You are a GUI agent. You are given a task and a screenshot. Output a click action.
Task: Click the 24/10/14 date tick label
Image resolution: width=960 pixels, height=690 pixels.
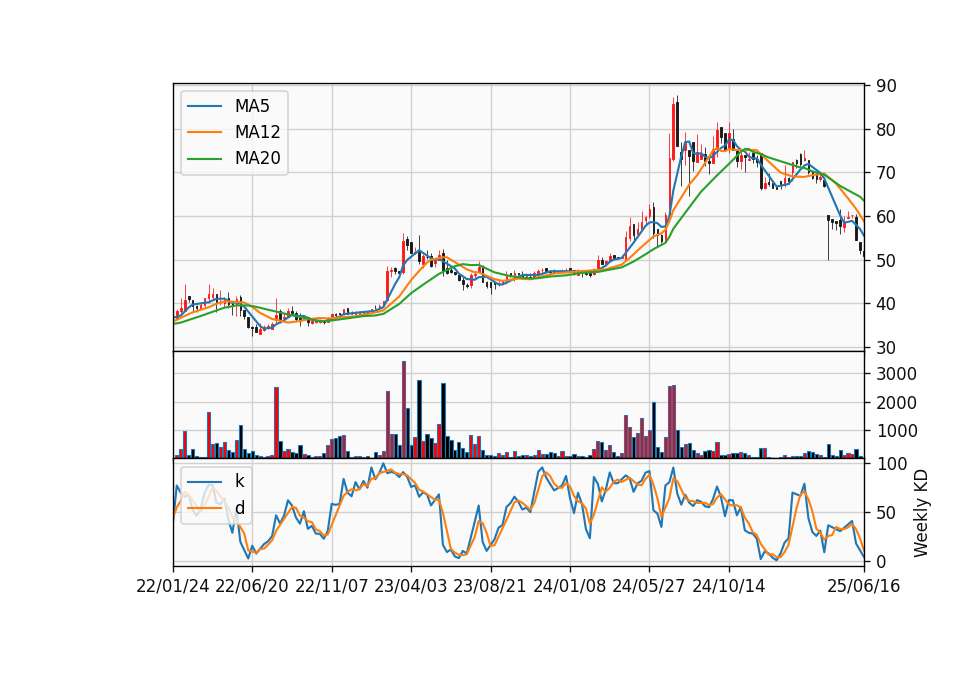coord(729,586)
